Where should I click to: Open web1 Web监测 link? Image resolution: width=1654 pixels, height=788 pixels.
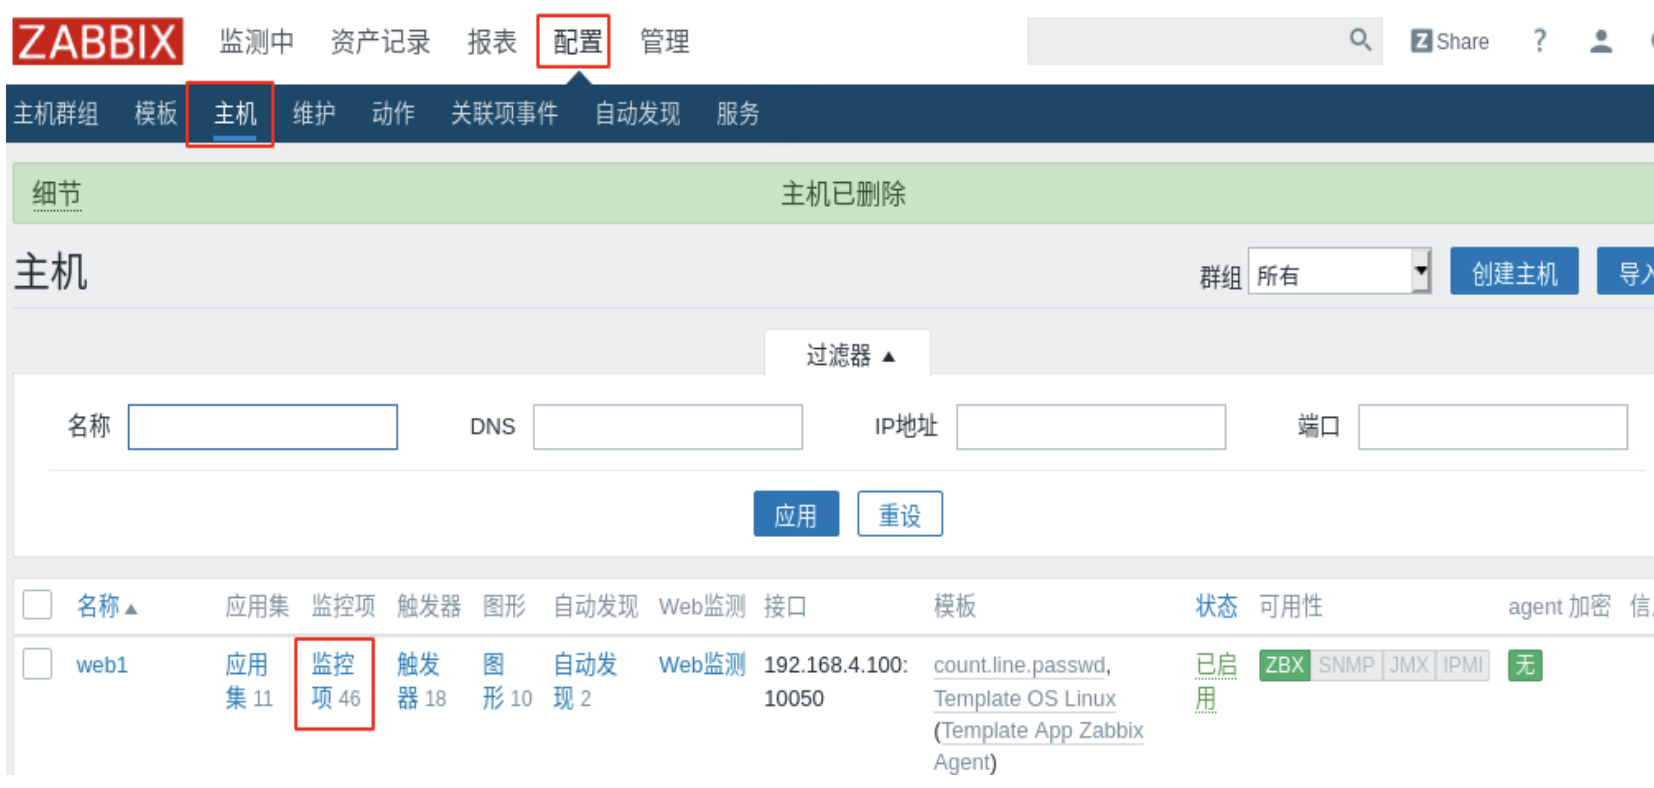tap(702, 665)
